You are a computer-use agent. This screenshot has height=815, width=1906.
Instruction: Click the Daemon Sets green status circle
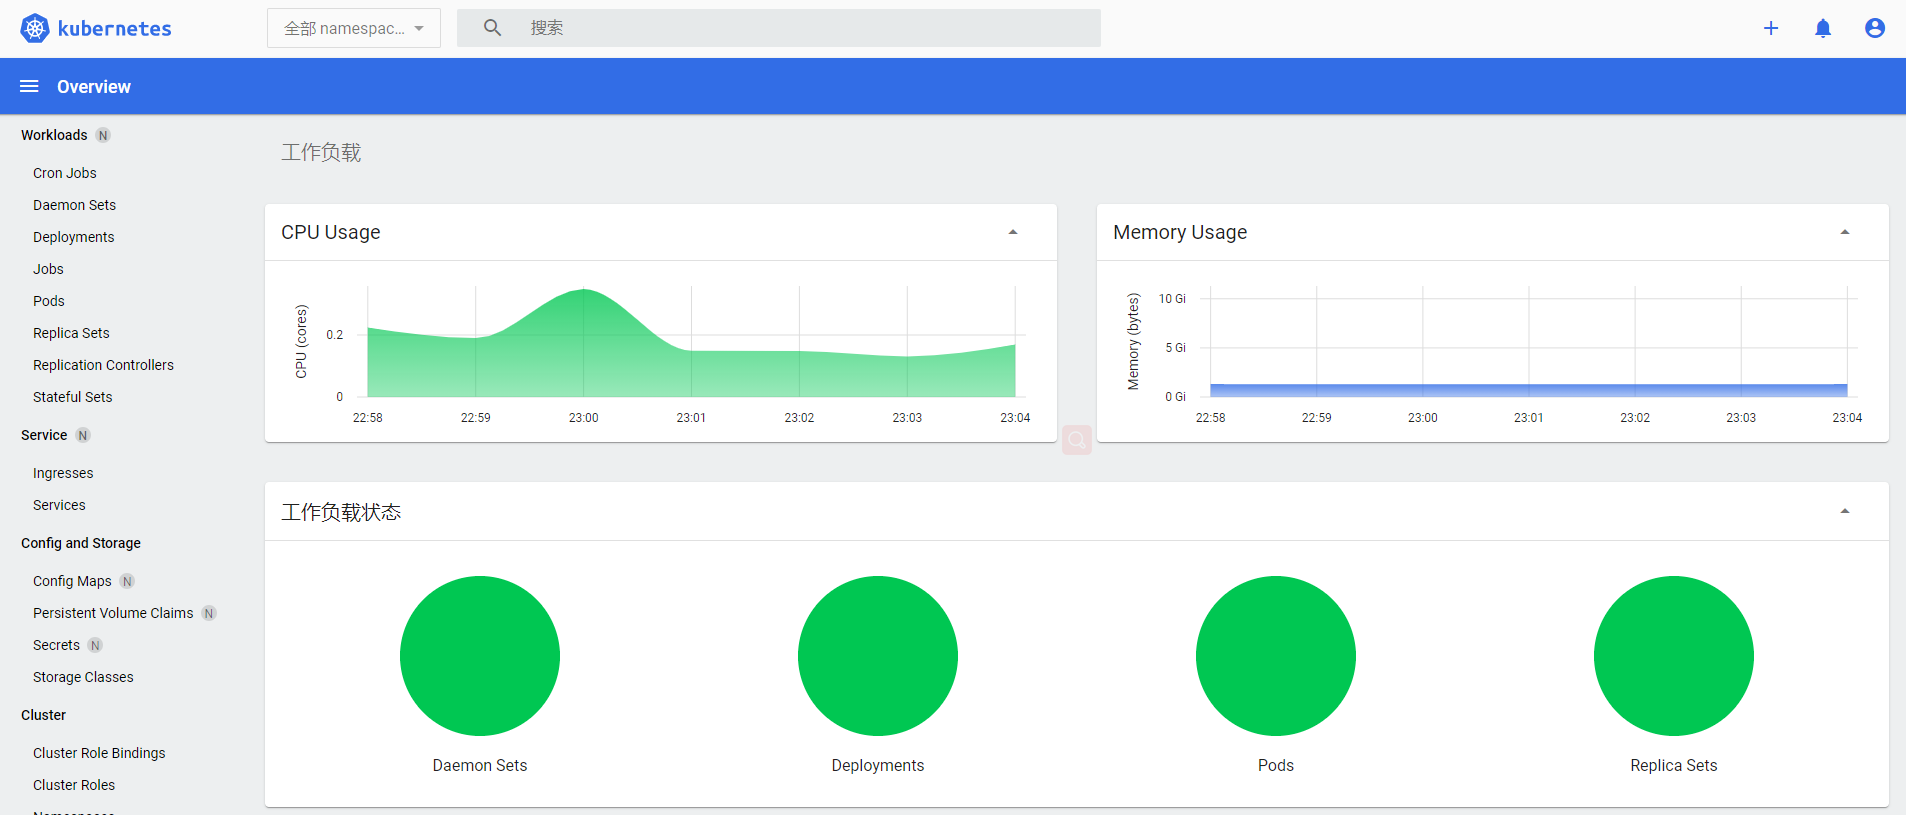tap(480, 656)
